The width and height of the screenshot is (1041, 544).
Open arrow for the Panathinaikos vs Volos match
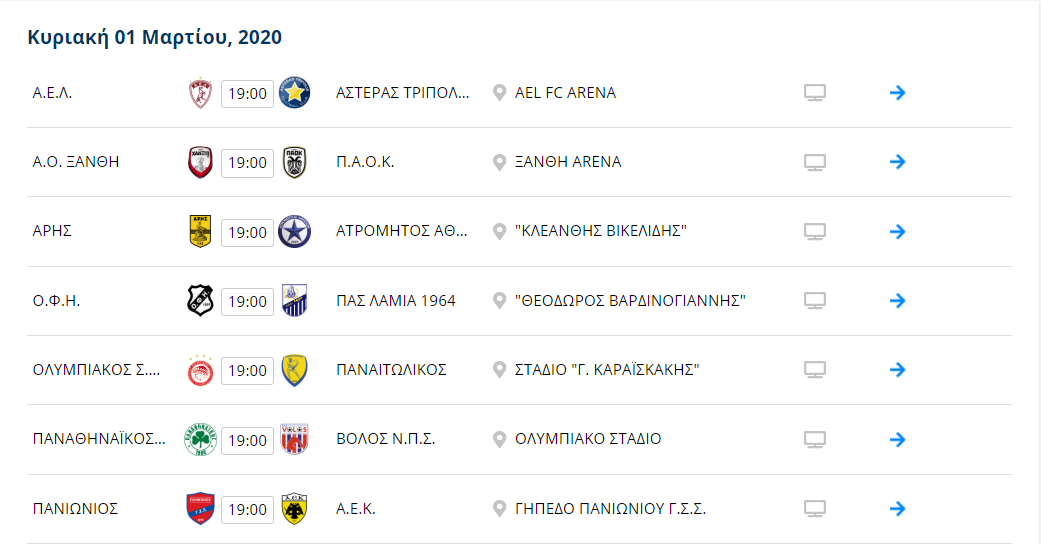(897, 439)
